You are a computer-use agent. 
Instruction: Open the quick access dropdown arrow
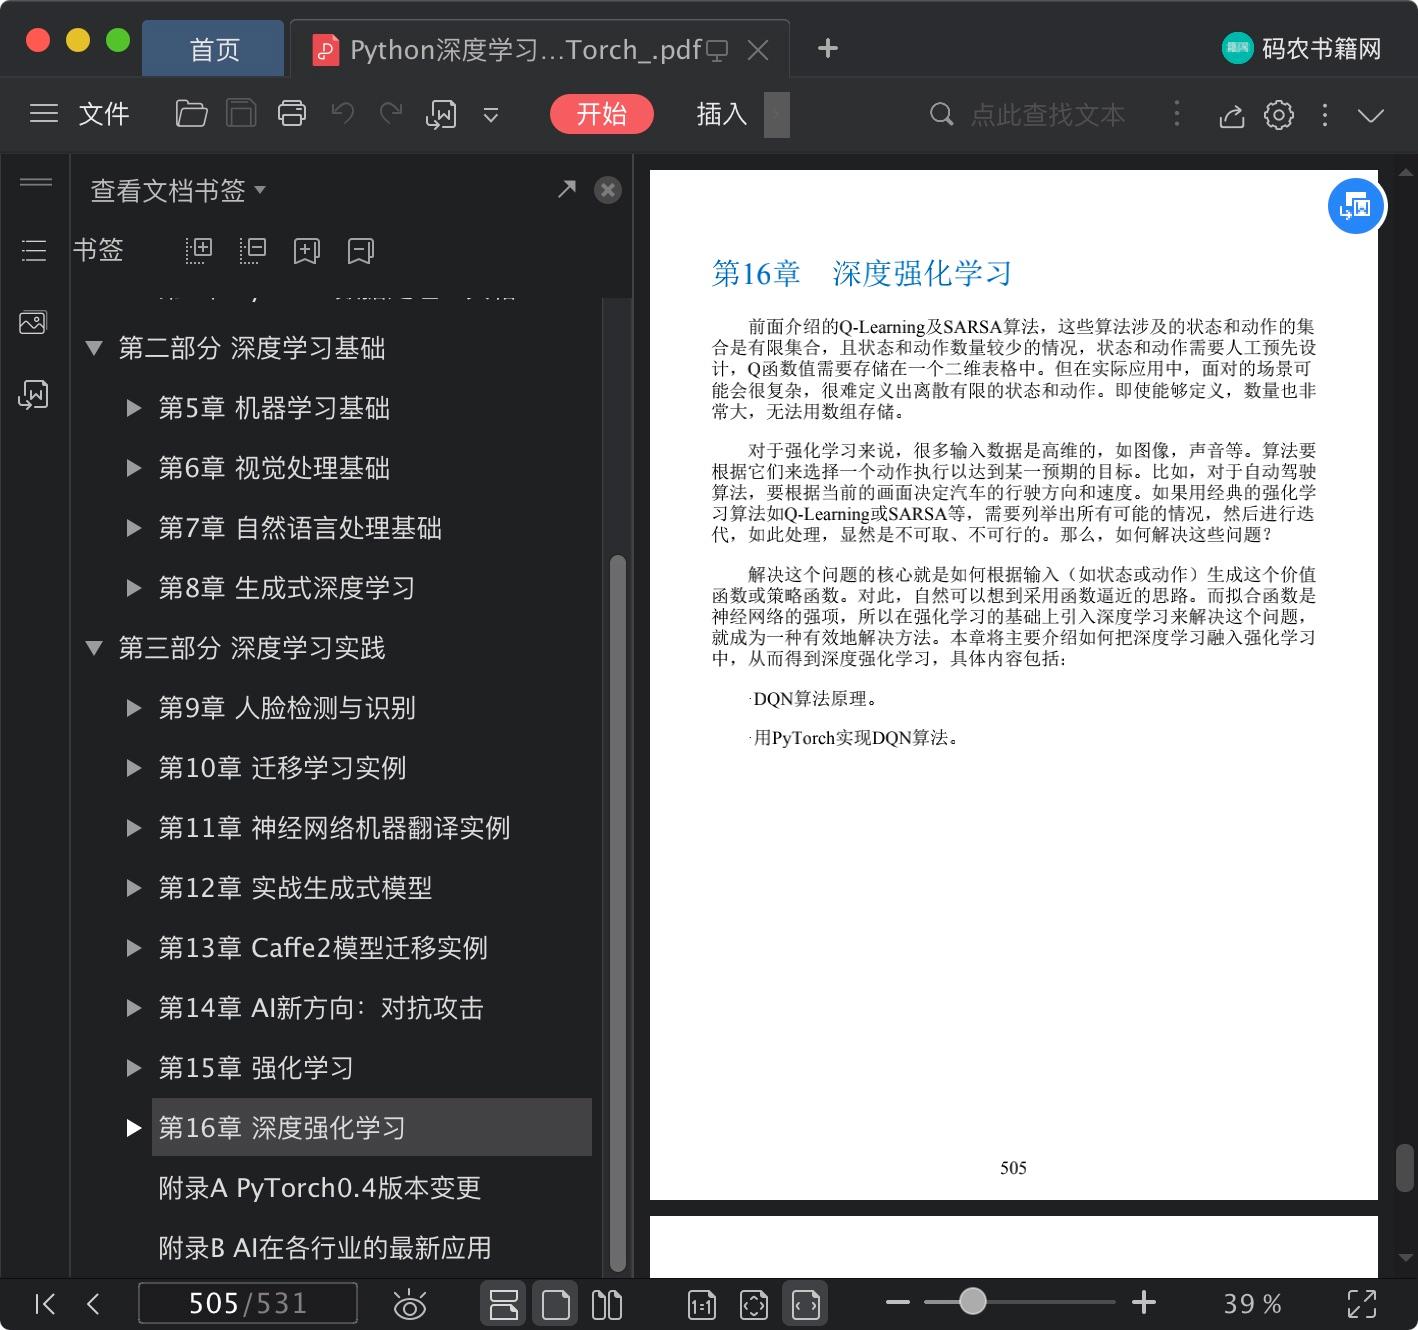pyautogui.click(x=491, y=115)
